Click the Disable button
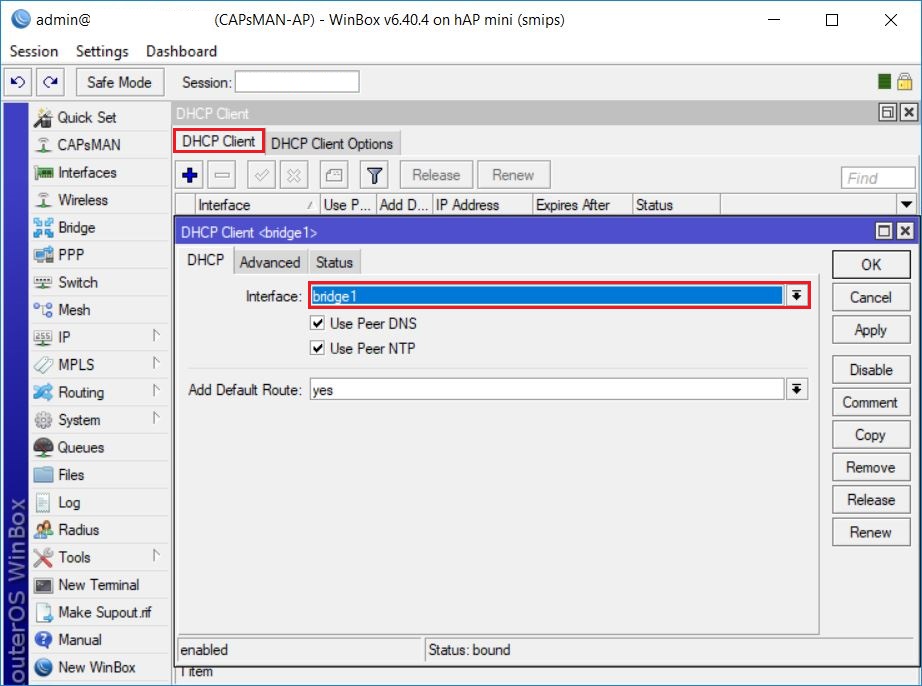This screenshot has width=922, height=686. (871, 370)
